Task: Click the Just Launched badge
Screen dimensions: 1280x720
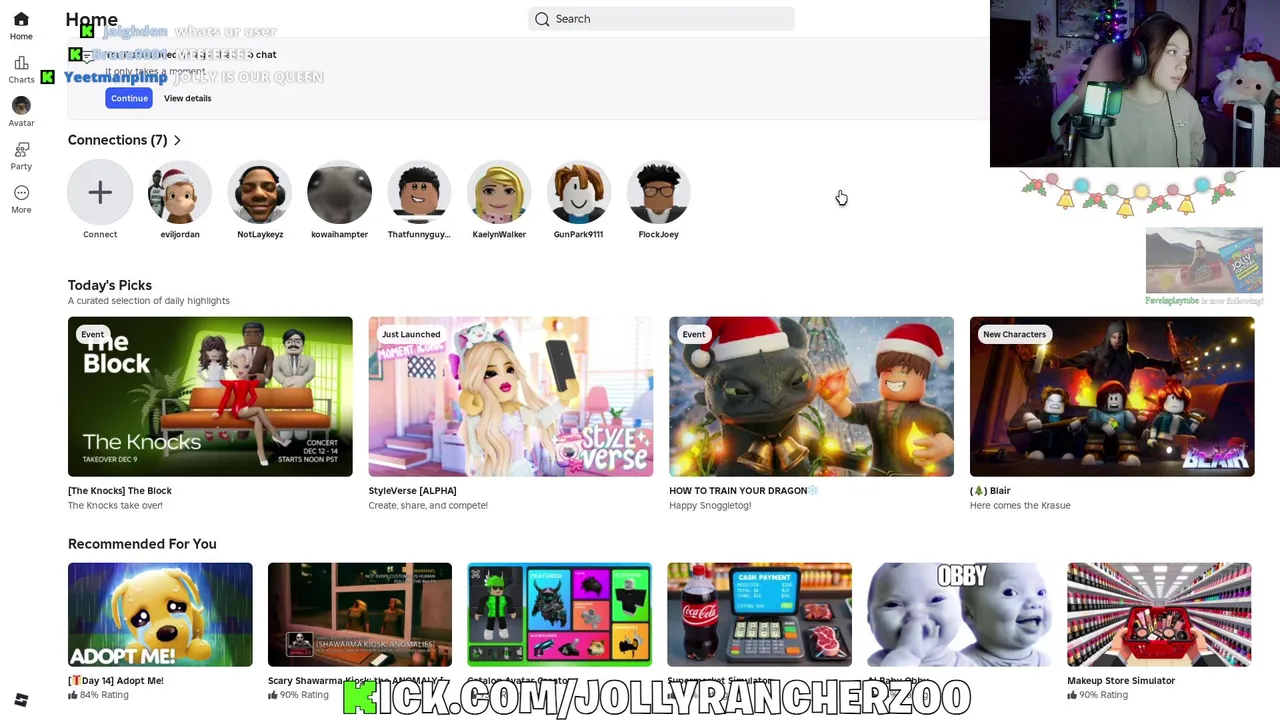Action: 411,334
